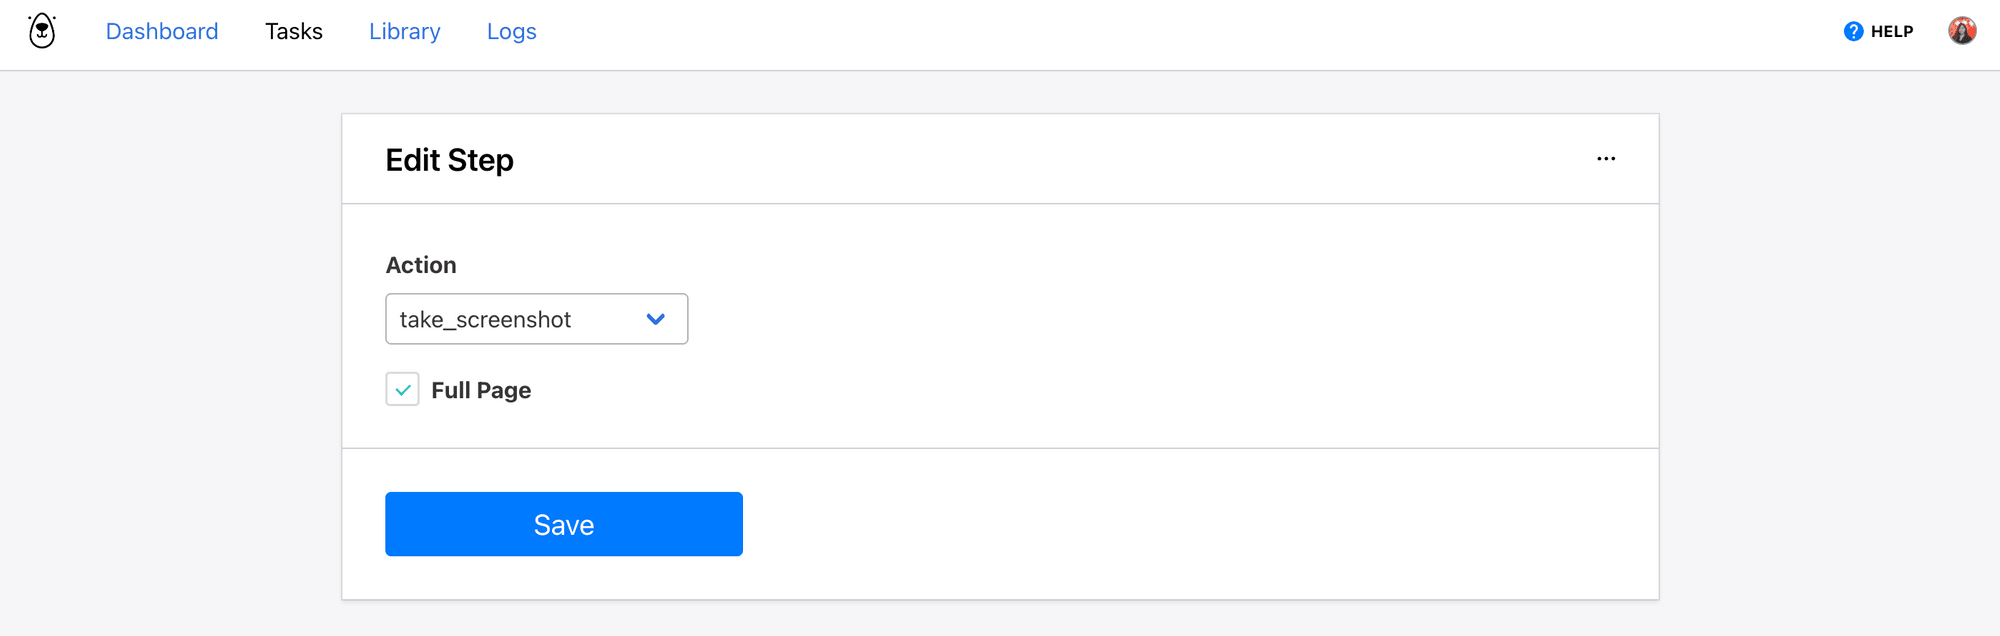
Task: Click the Save button
Action: (x=563, y=523)
